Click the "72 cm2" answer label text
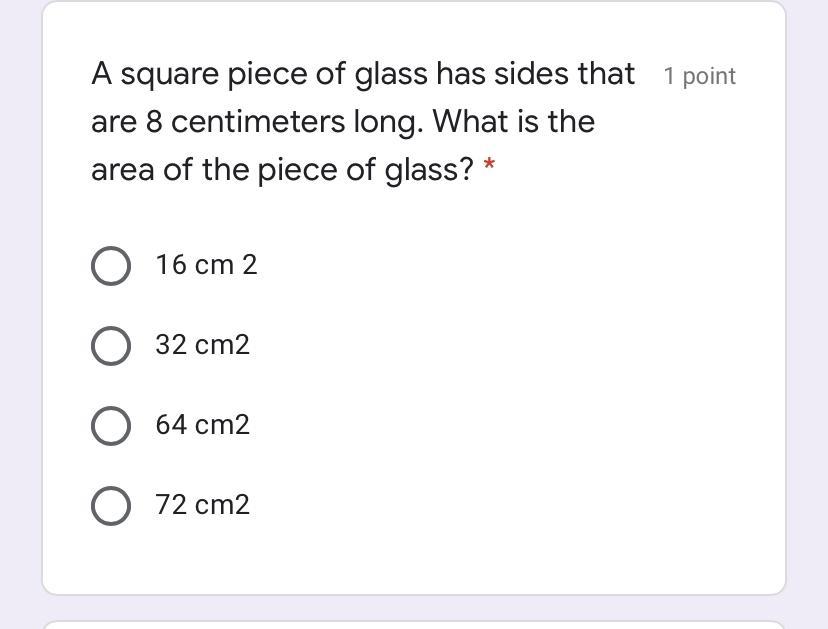The image size is (828, 629). (202, 505)
